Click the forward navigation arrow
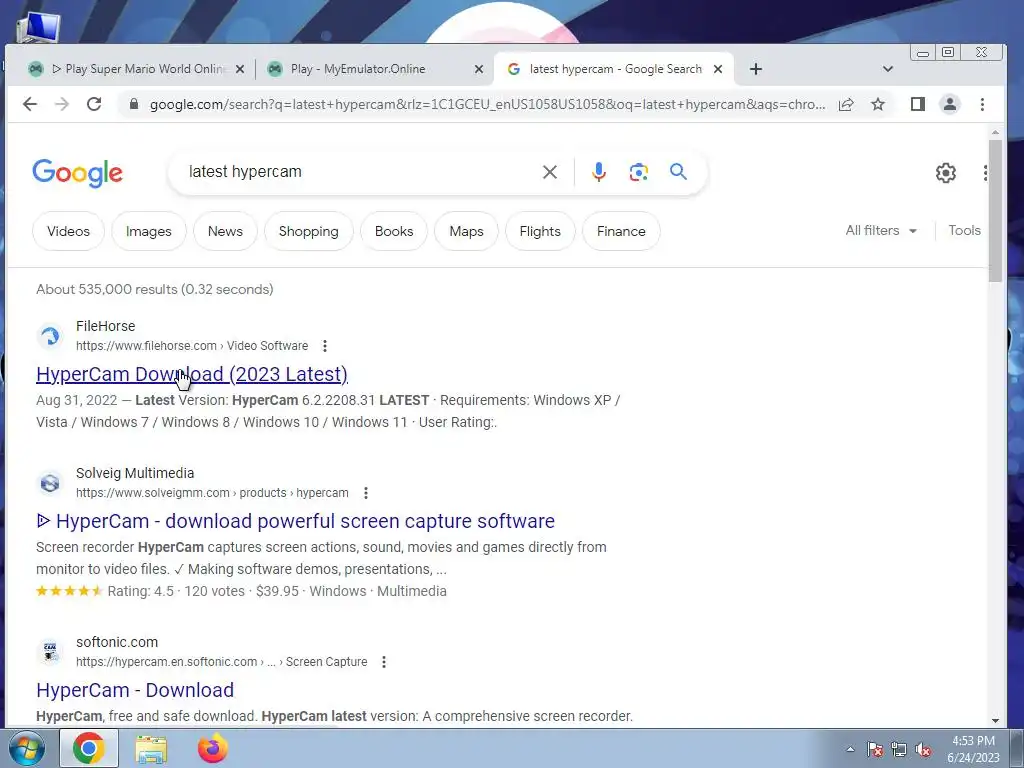This screenshot has width=1024, height=768. 62,104
